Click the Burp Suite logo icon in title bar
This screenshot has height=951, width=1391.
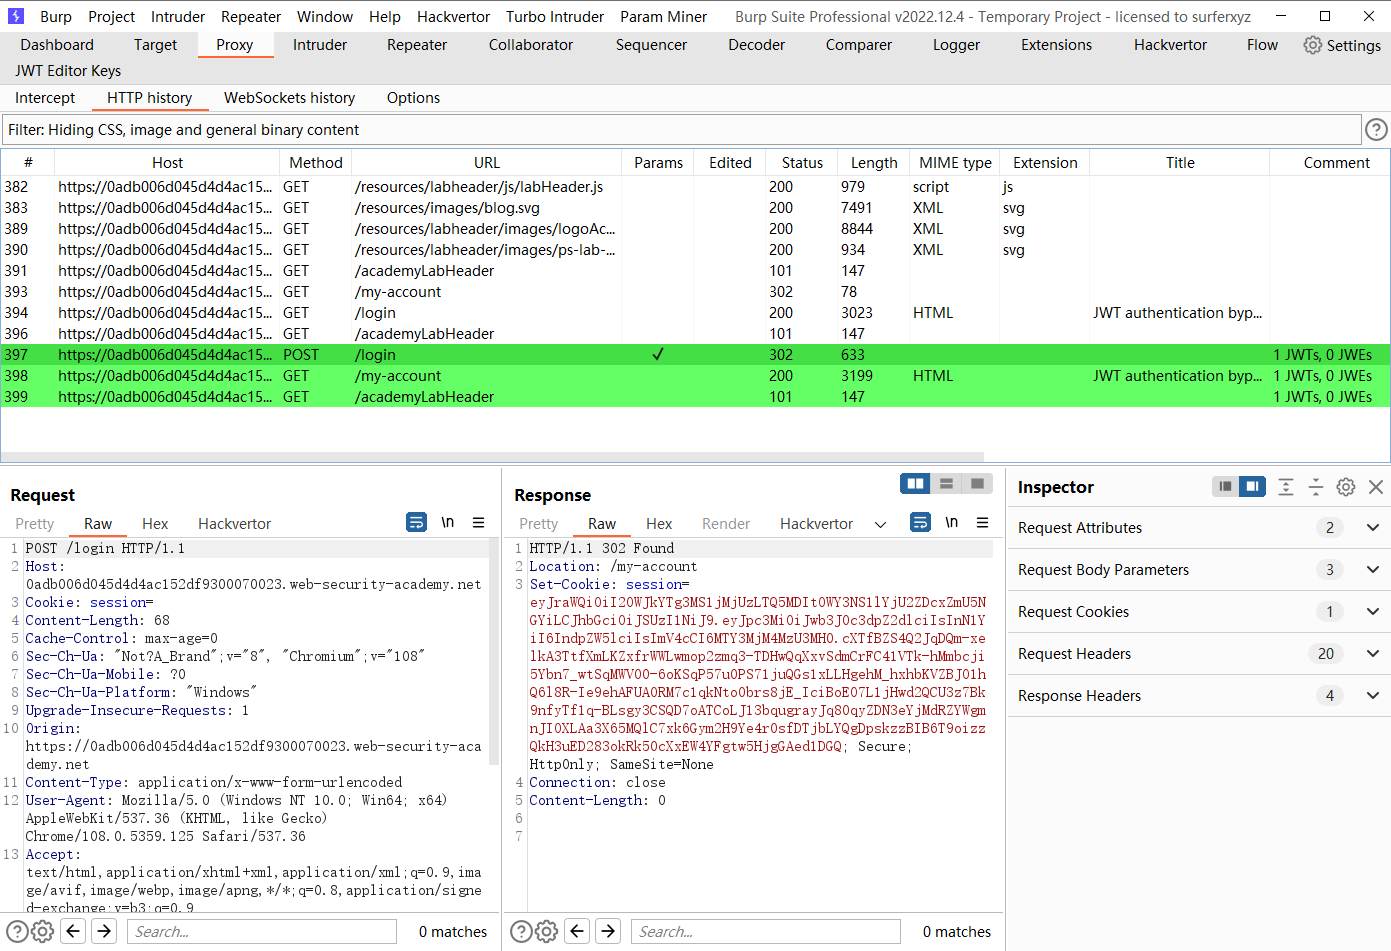point(16,16)
